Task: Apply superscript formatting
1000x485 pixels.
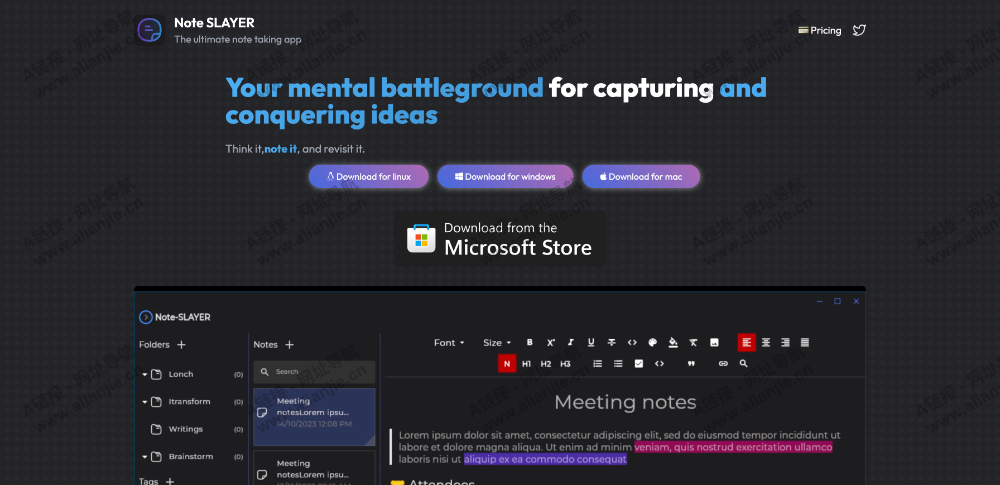Action: tap(550, 343)
